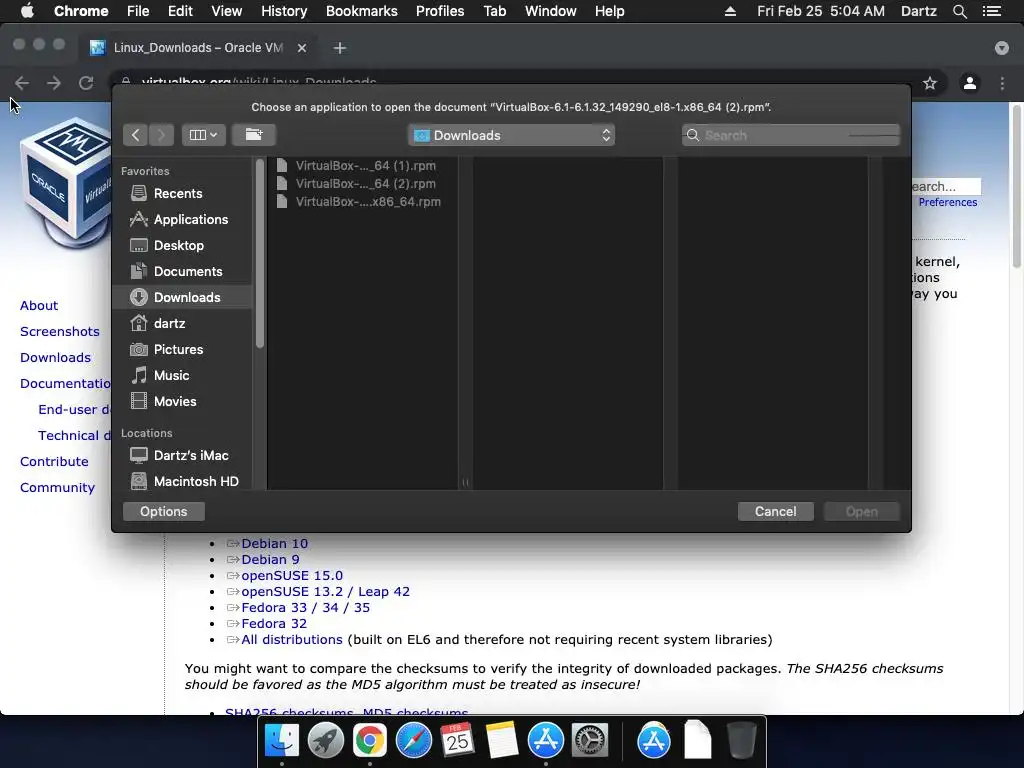Open the History menu
This screenshot has height=768, width=1024.
(284, 11)
